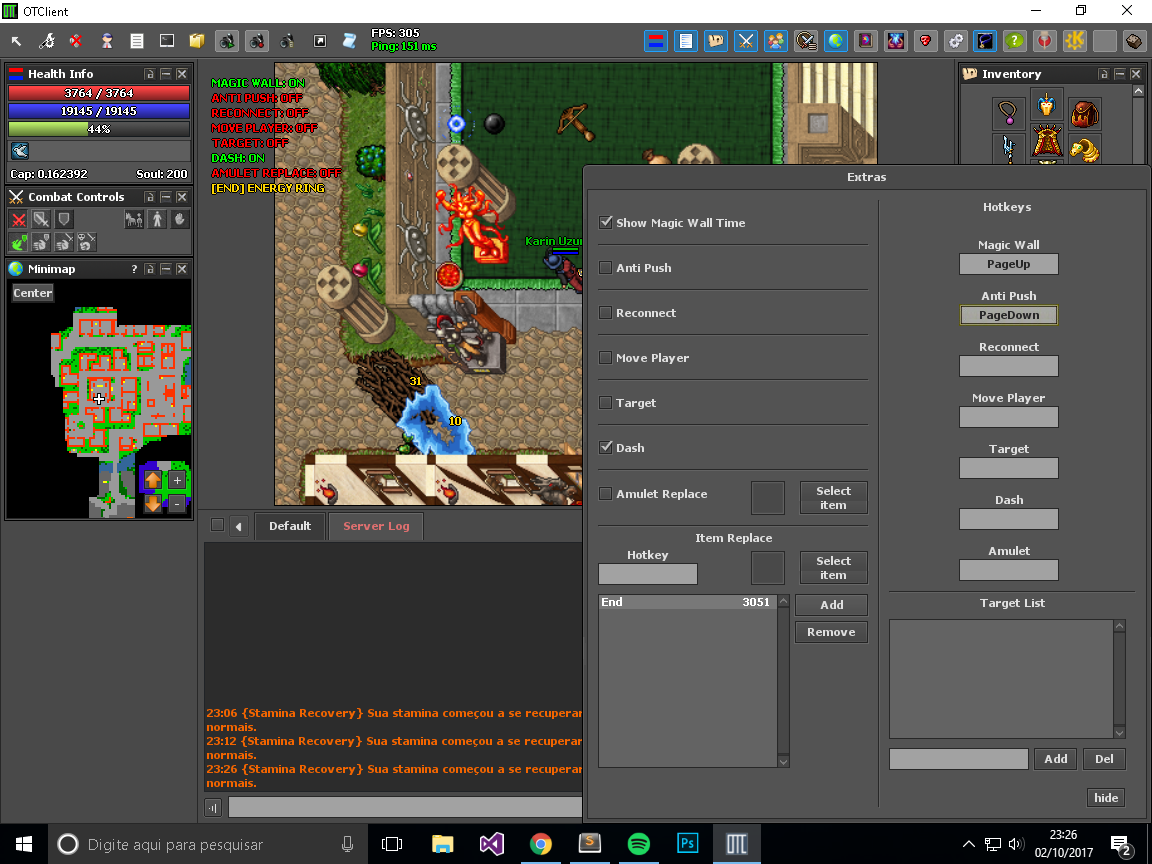Check the Move Player option

coord(605,358)
